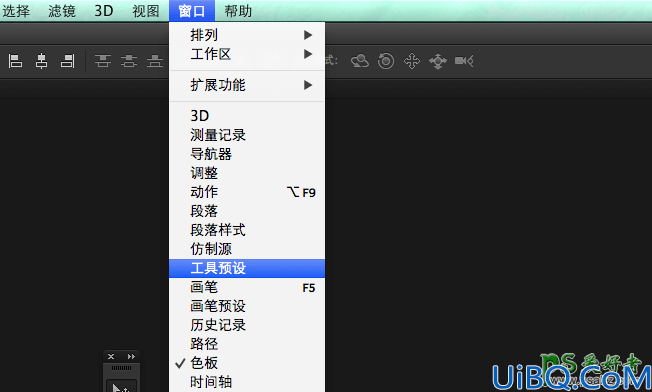
Task: Click the distribute top edges icon
Action: pos(103,61)
